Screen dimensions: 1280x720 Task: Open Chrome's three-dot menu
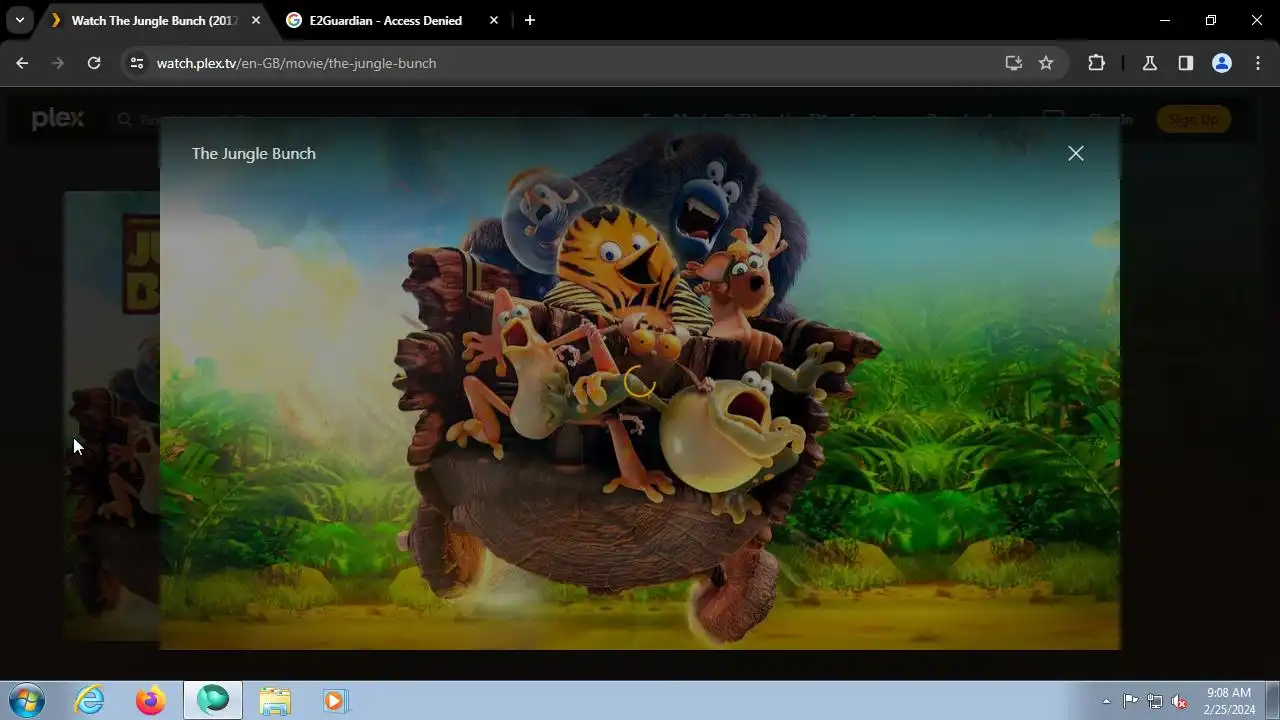[1258, 63]
